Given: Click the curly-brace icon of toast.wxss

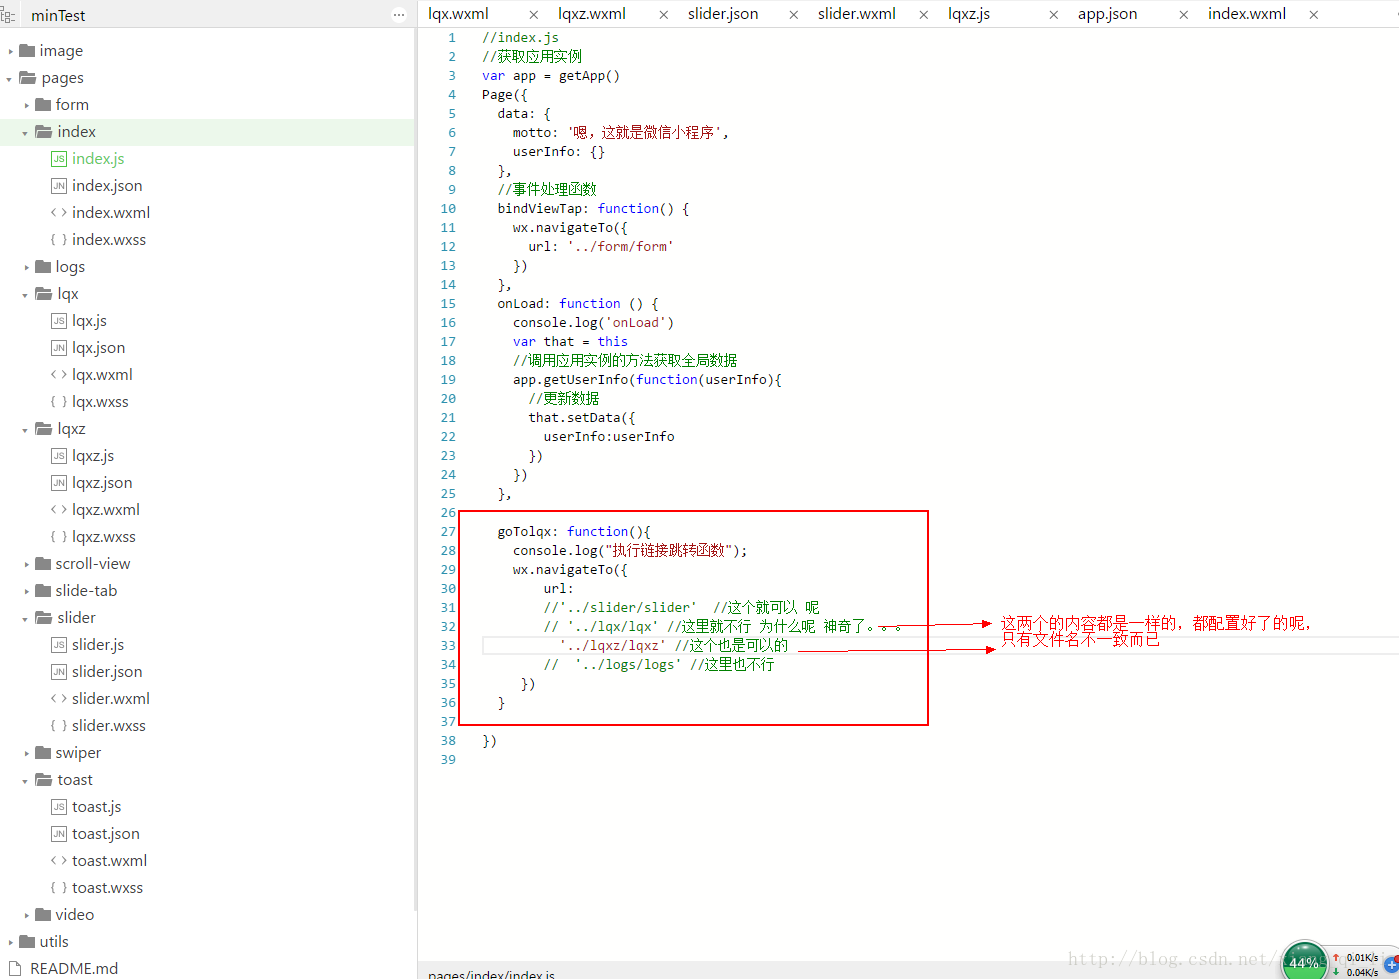Looking at the screenshot, I should point(59,888).
